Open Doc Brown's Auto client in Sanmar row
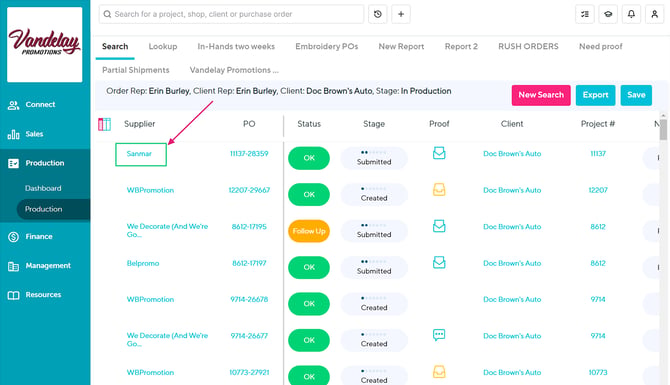This screenshot has width=670, height=385. coord(512,154)
